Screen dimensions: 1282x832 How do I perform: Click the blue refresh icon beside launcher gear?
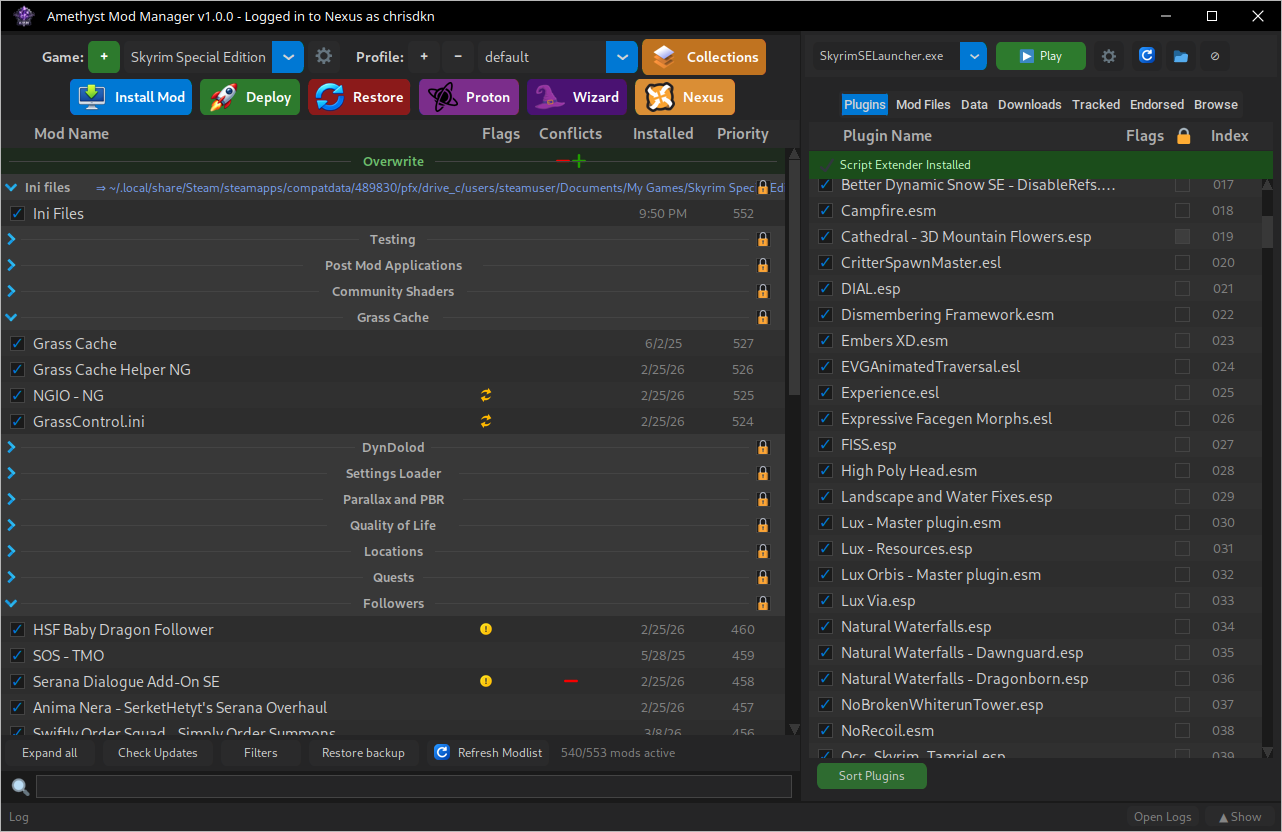click(1147, 56)
